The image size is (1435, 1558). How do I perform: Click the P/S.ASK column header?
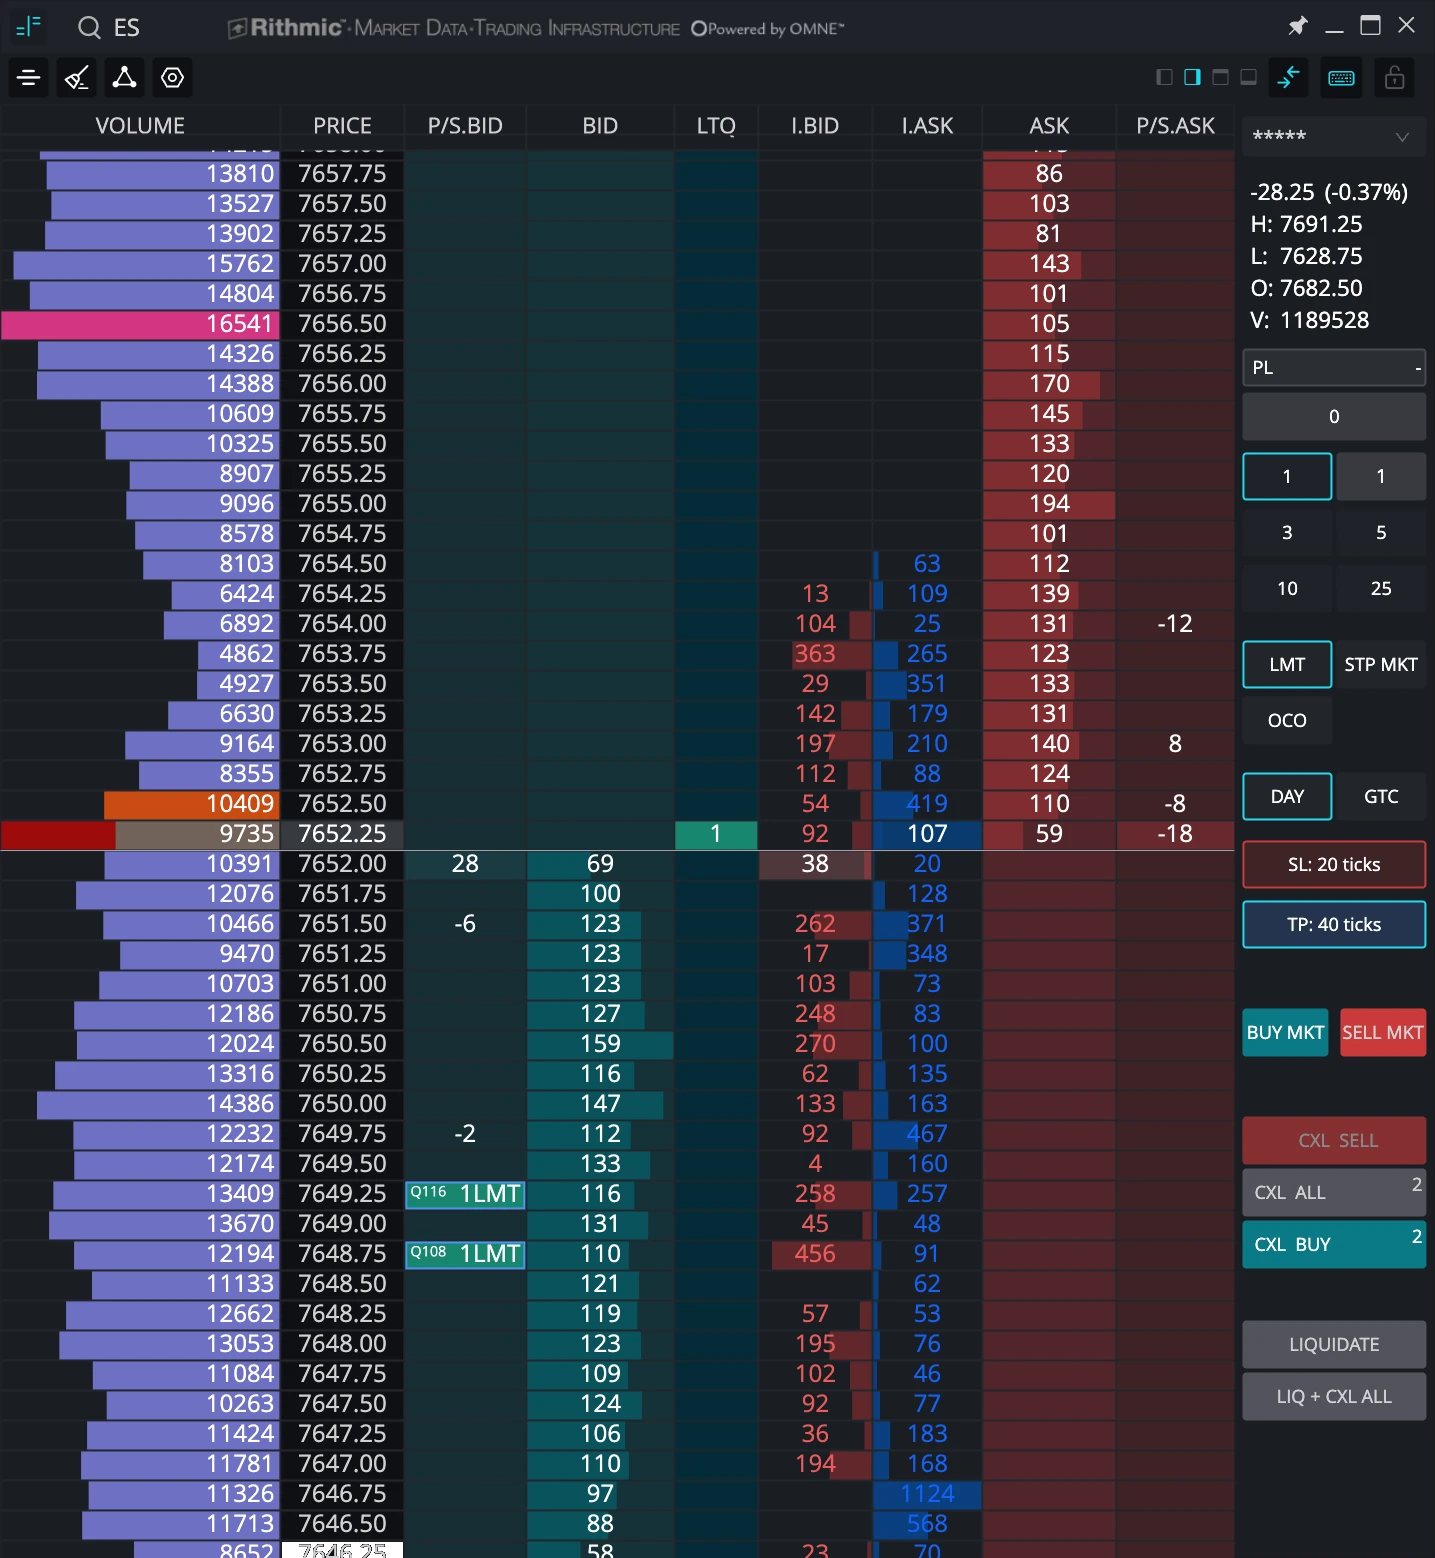(x=1175, y=126)
